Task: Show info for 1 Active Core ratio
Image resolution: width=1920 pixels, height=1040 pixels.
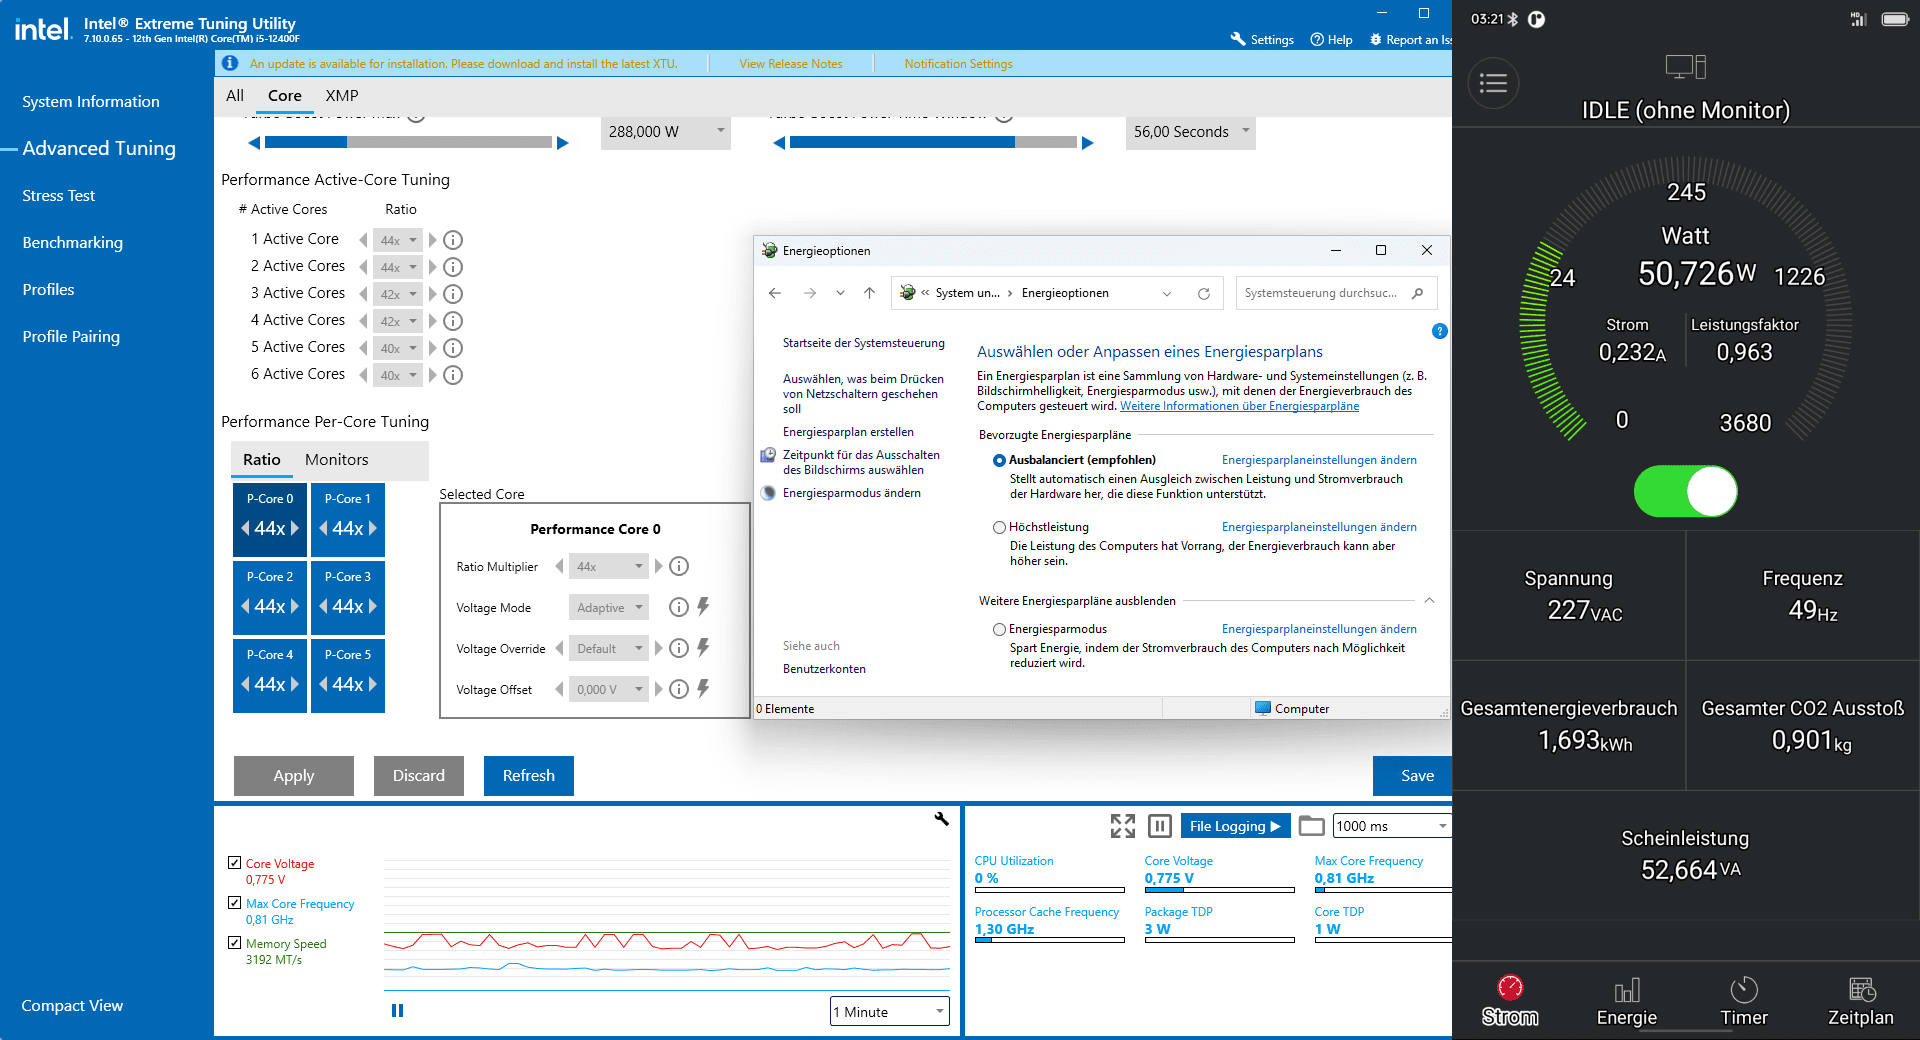Action: pyautogui.click(x=453, y=240)
